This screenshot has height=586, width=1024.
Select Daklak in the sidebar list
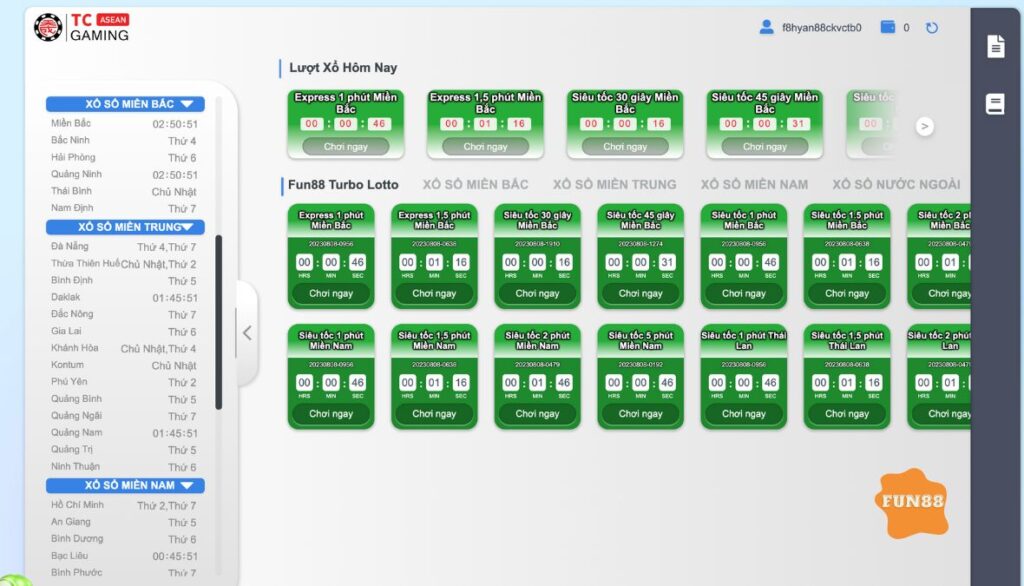[123, 297]
